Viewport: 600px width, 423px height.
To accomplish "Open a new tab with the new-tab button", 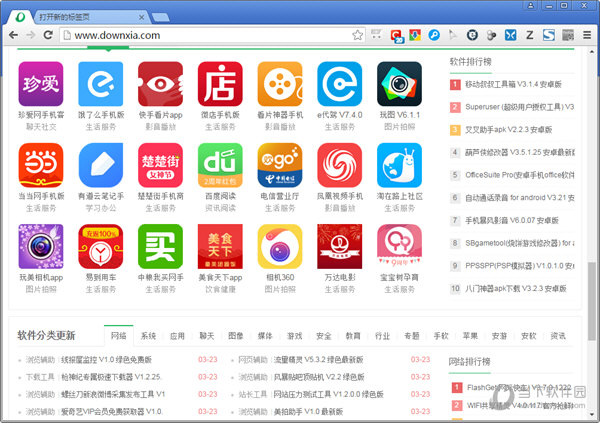I will 160,17.
